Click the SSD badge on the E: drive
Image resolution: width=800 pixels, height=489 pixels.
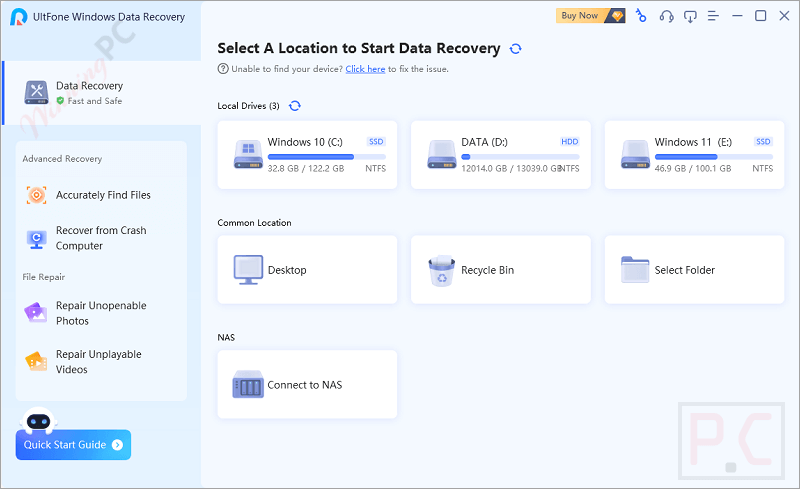[x=763, y=141]
